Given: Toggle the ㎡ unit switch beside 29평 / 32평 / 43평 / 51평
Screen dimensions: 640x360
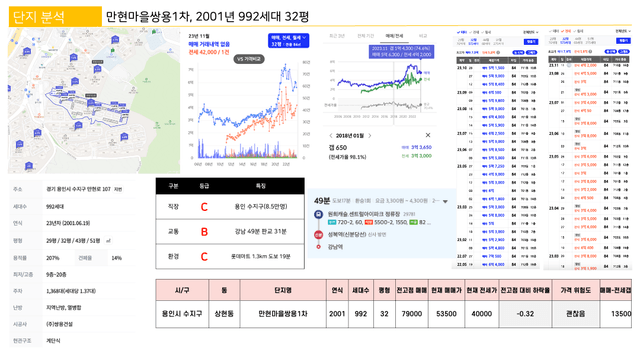Looking at the screenshot, I should 109,241.
